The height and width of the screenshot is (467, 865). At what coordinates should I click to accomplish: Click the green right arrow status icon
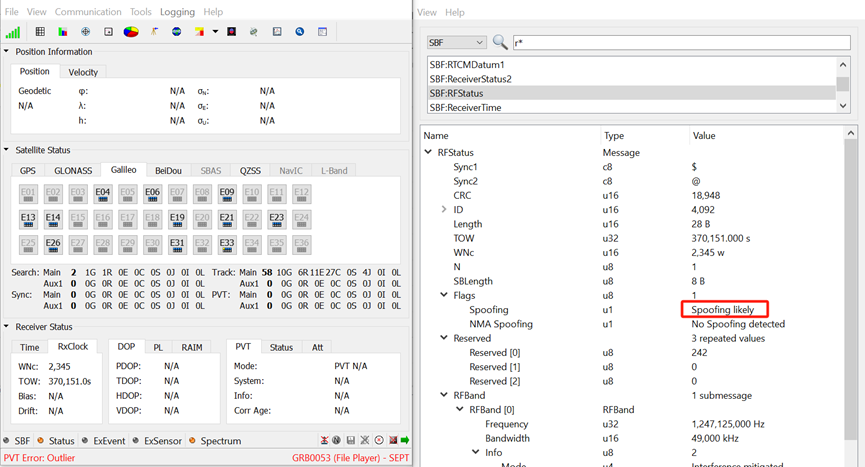tap(405, 440)
